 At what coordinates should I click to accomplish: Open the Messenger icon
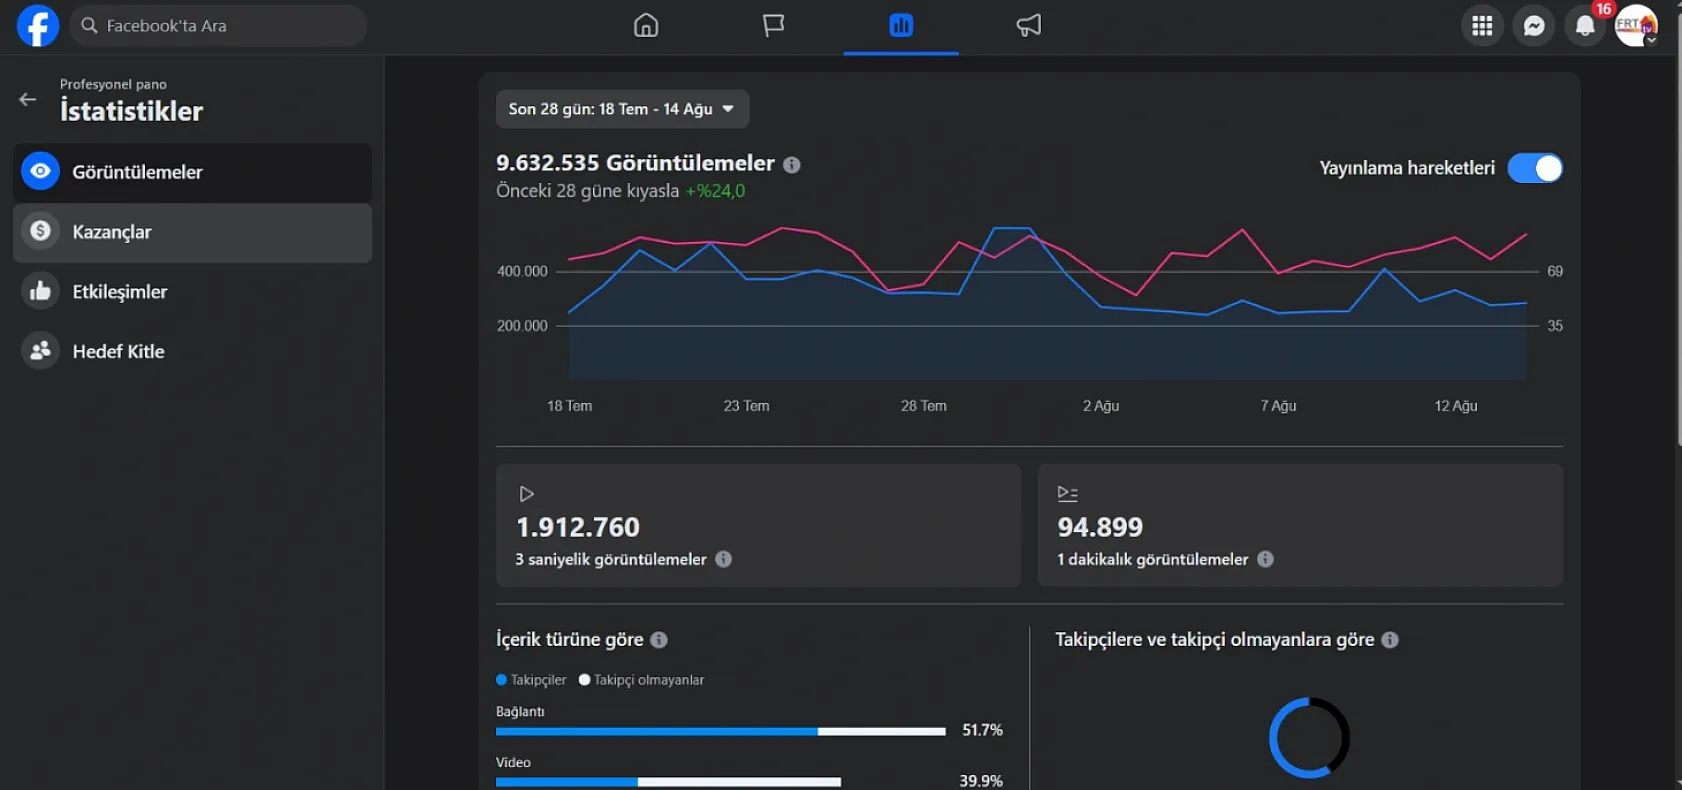(x=1534, y=26)
